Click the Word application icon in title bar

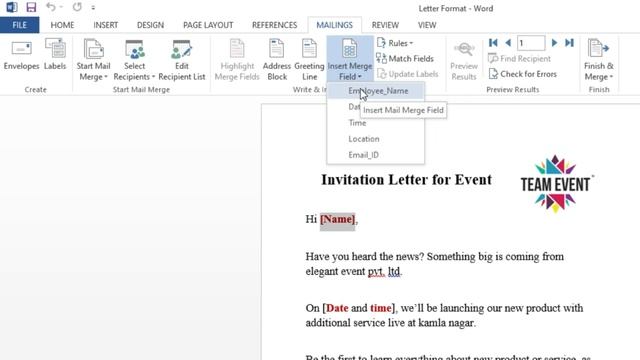[11, 7]
